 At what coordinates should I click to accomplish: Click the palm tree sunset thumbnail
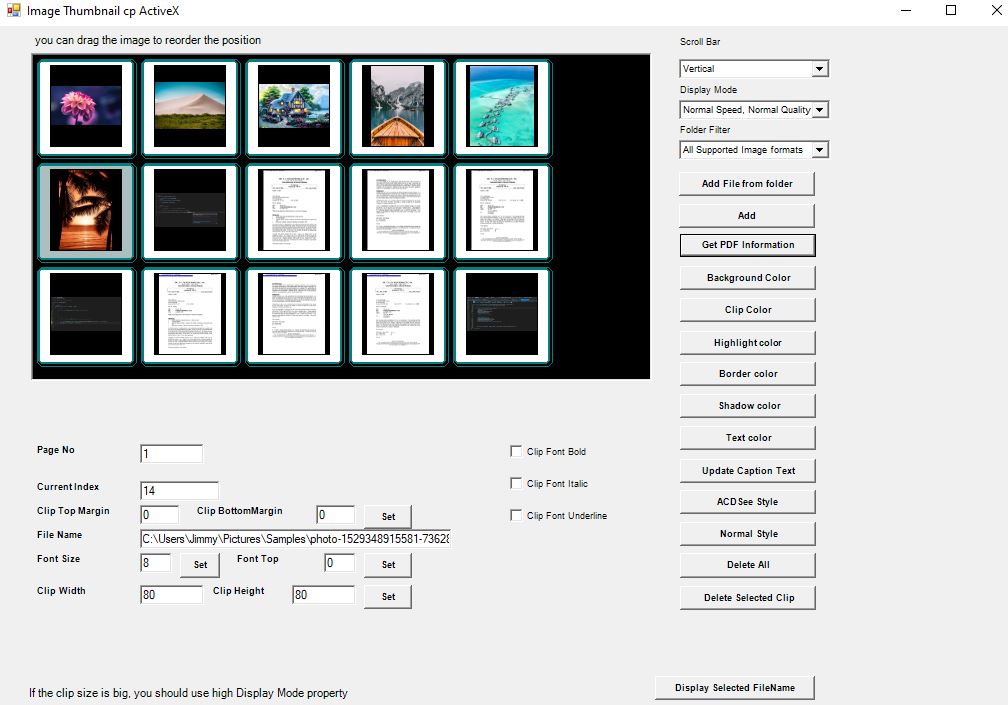pos(86,211)
